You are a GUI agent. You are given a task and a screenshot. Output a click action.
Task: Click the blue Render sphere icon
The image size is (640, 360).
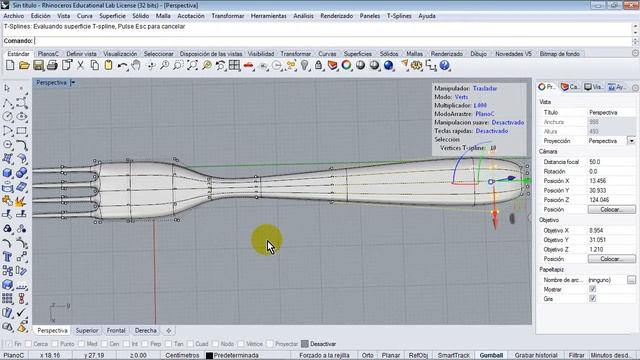click(389, 65)
